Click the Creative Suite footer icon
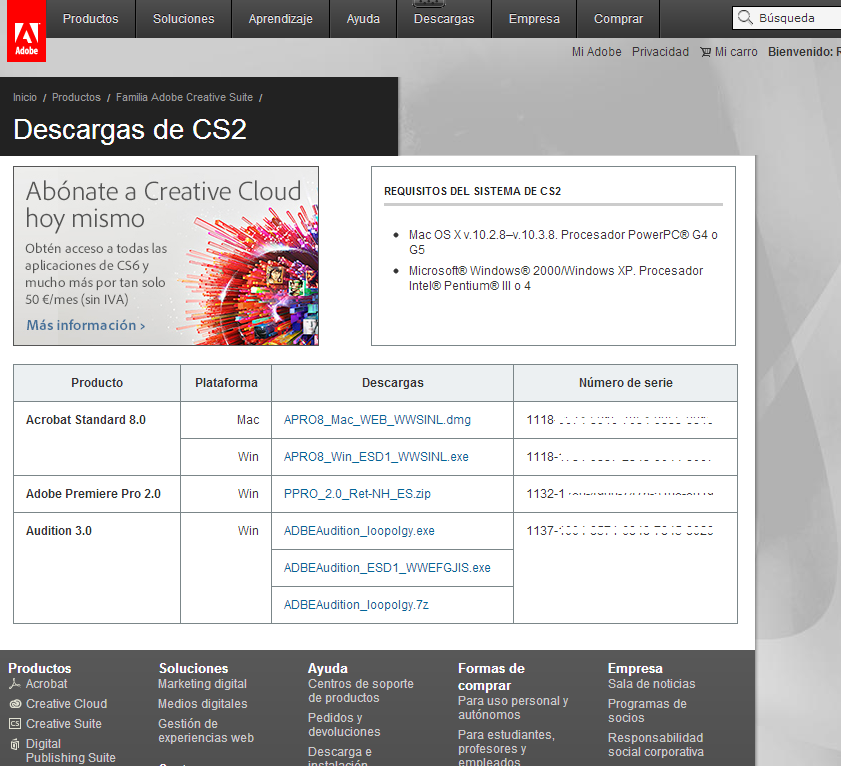The width and height of the screenshot is (841, 766). tap(15, 724)
